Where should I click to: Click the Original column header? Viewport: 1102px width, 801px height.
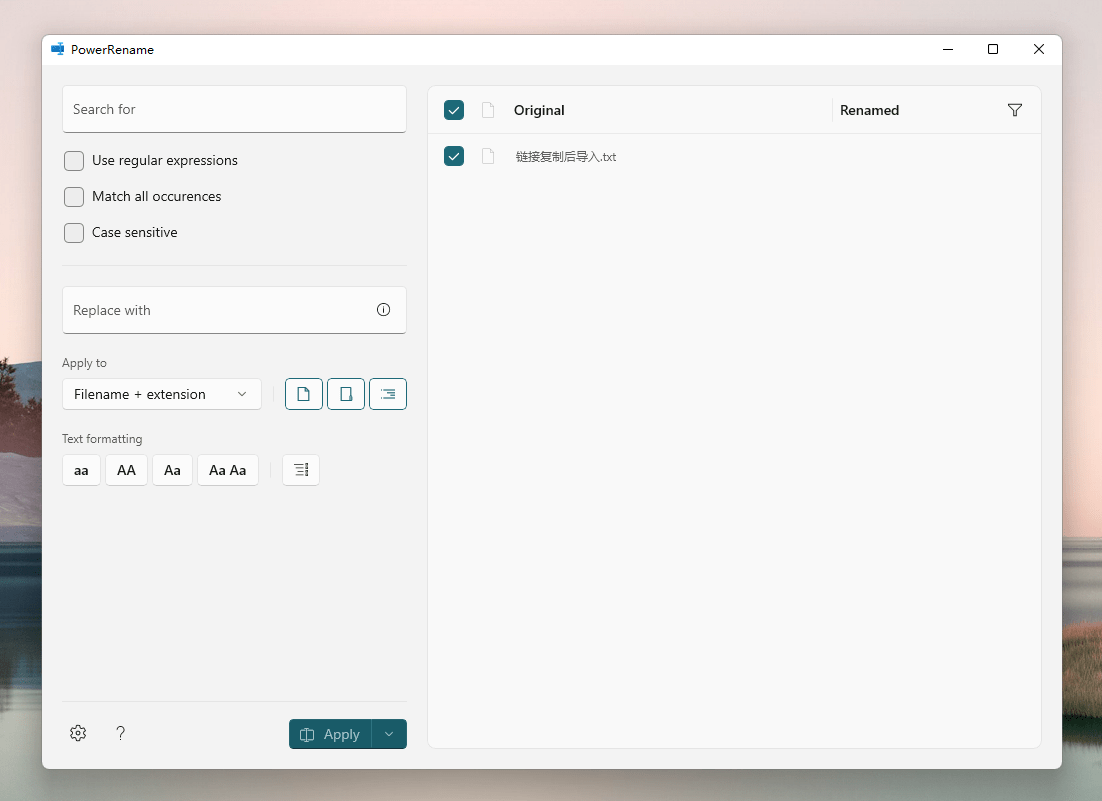pos(539,110)
